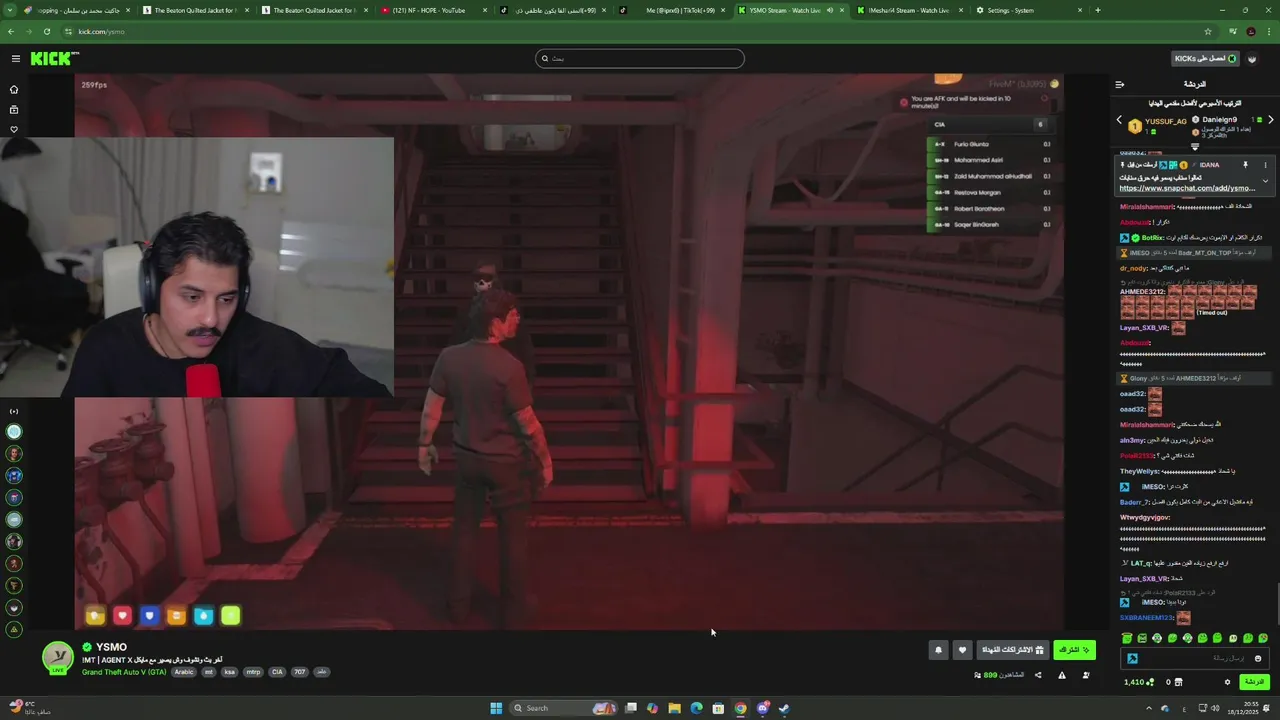Unpin the pinned chat message
Screen dimensions: 1280x720
[x=1245, y=165]
